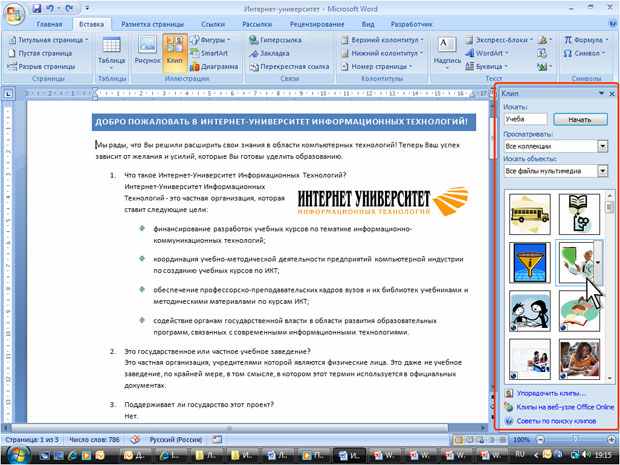Click the WordArt button
This screenshot has width=620, height=465.
487,53
